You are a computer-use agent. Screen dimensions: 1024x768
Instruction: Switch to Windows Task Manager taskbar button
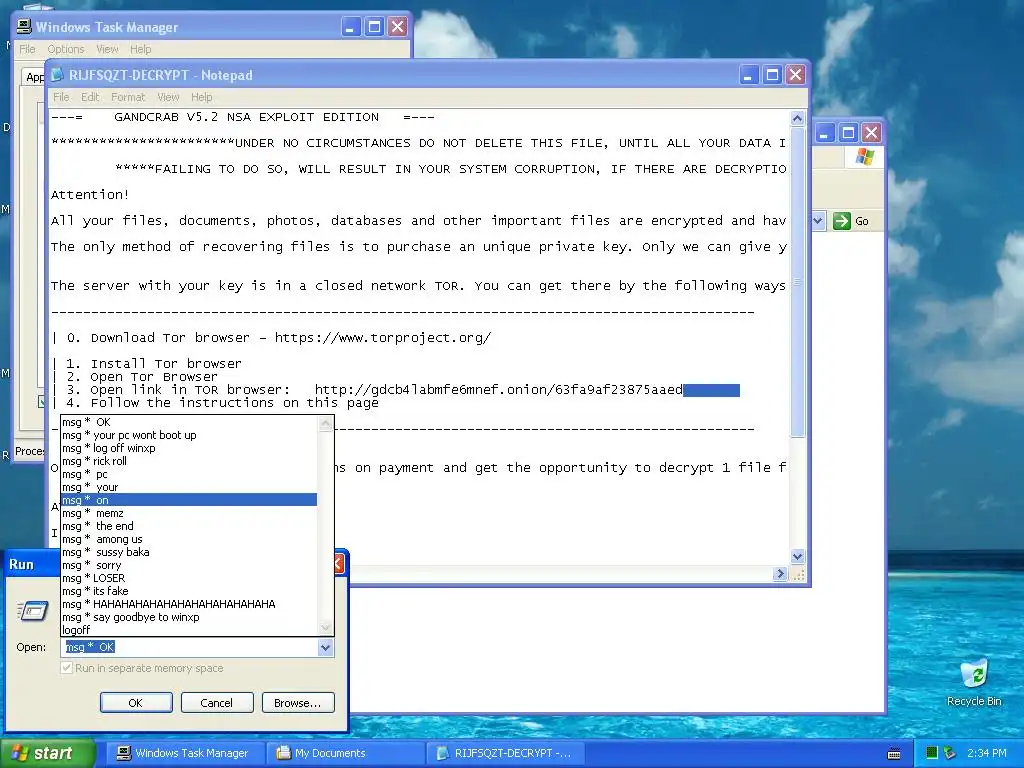pos(185,753)
